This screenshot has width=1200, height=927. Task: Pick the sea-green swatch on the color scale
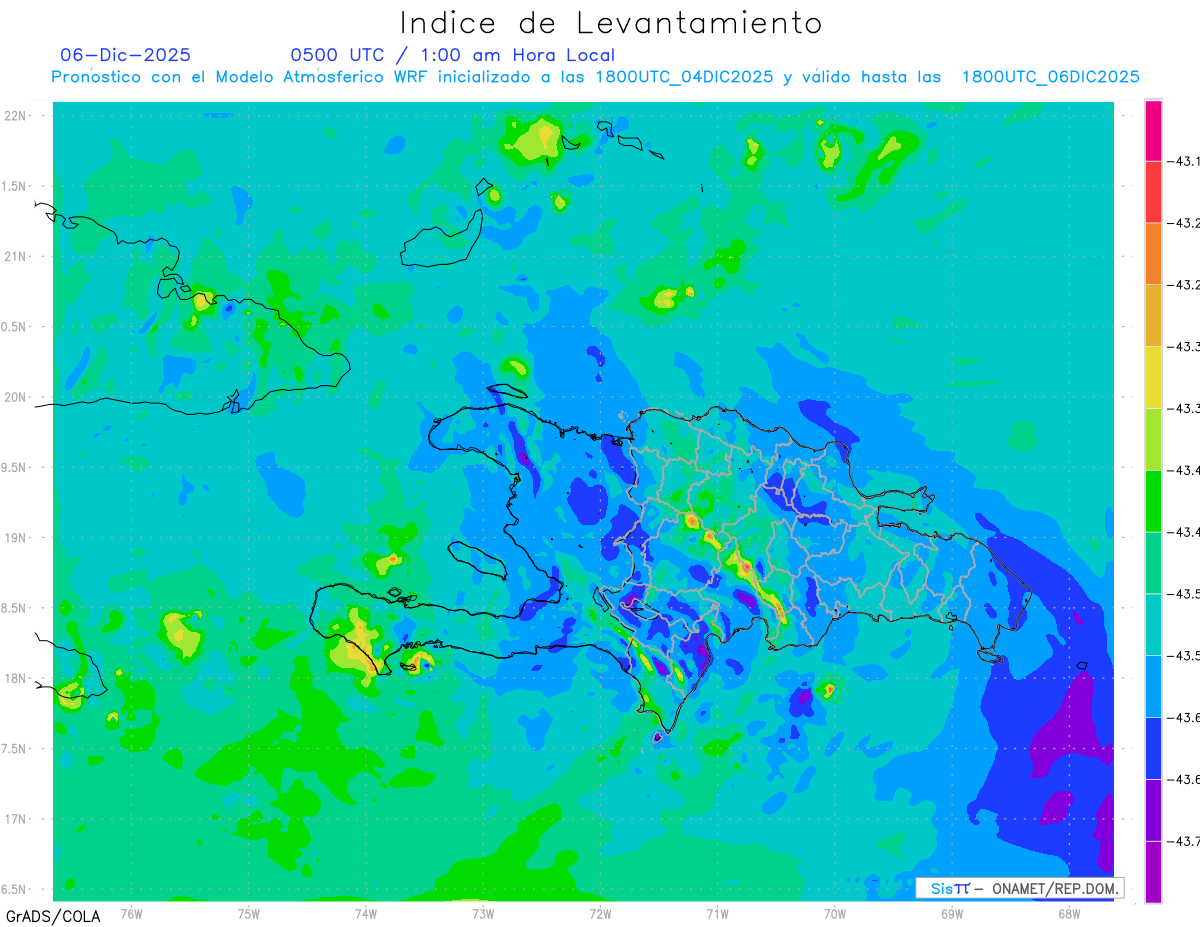coord(1153,563)
